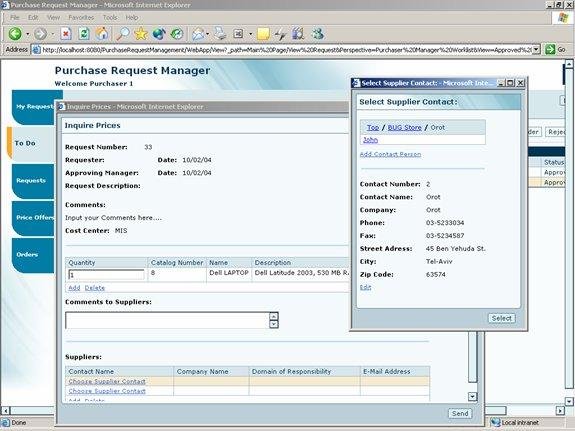
Task: Expand the Address bar URL dropdown
Action: [x=536, y=49]
